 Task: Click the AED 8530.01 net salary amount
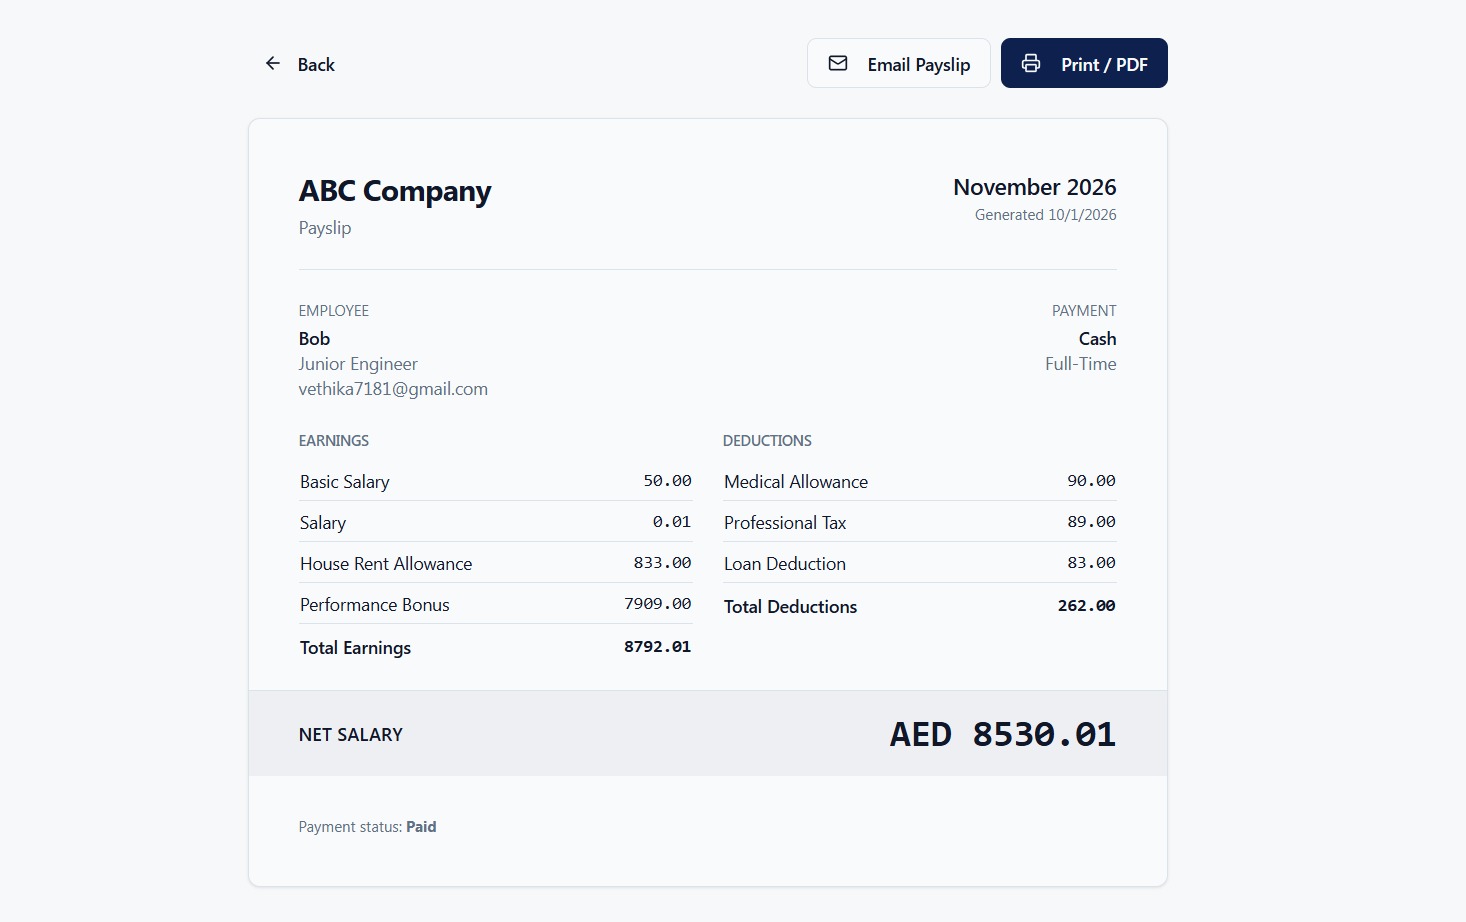1003,735
